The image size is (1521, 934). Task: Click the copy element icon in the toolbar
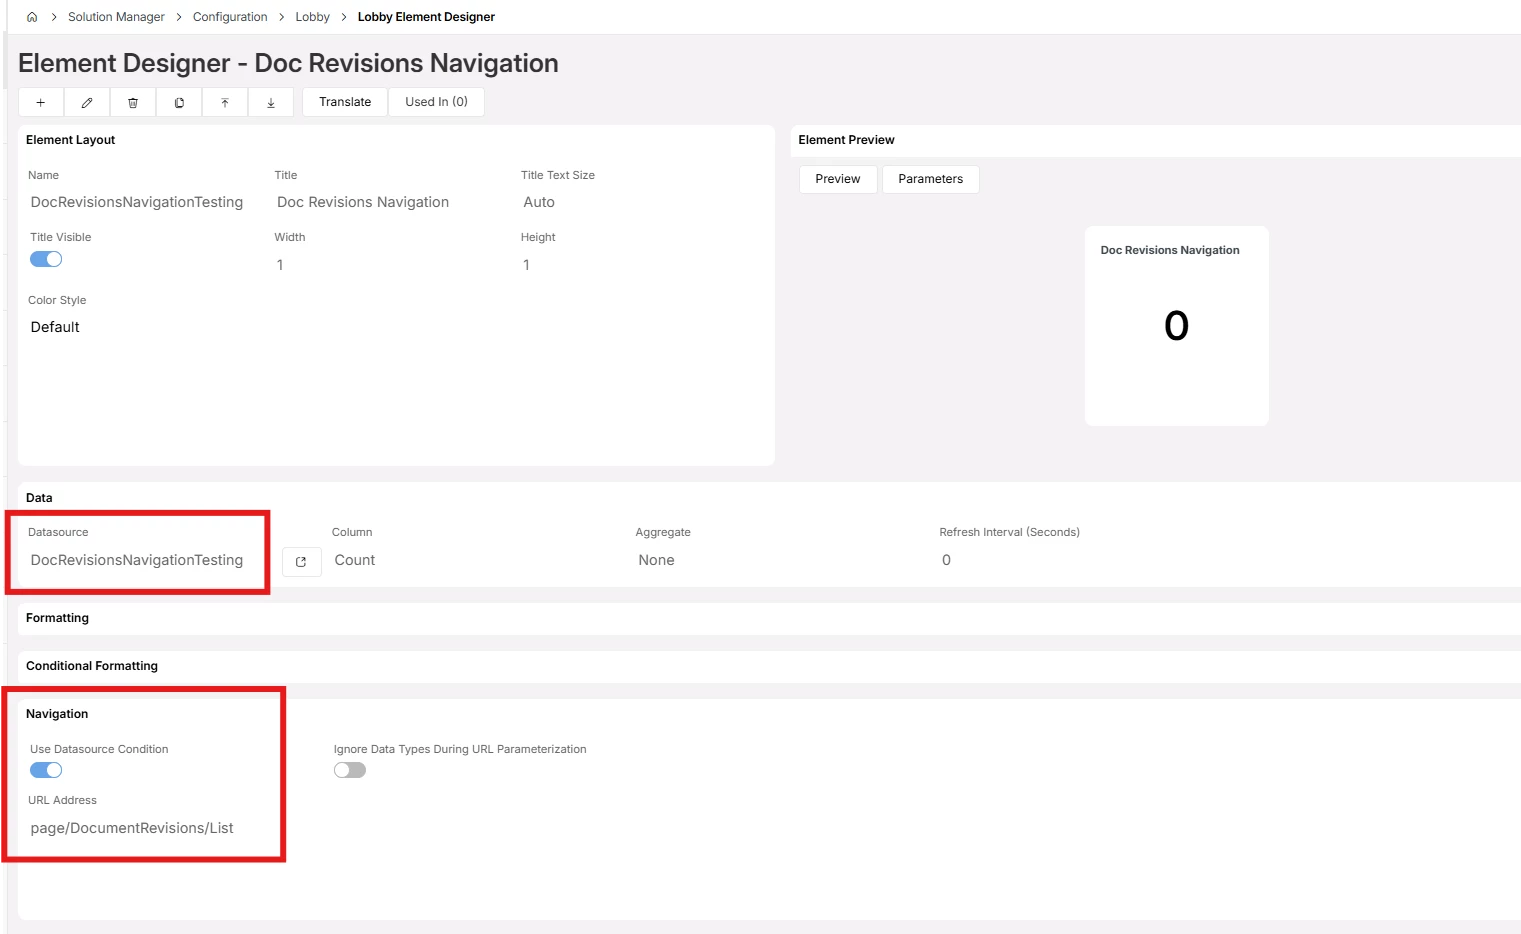pos(179,102)
